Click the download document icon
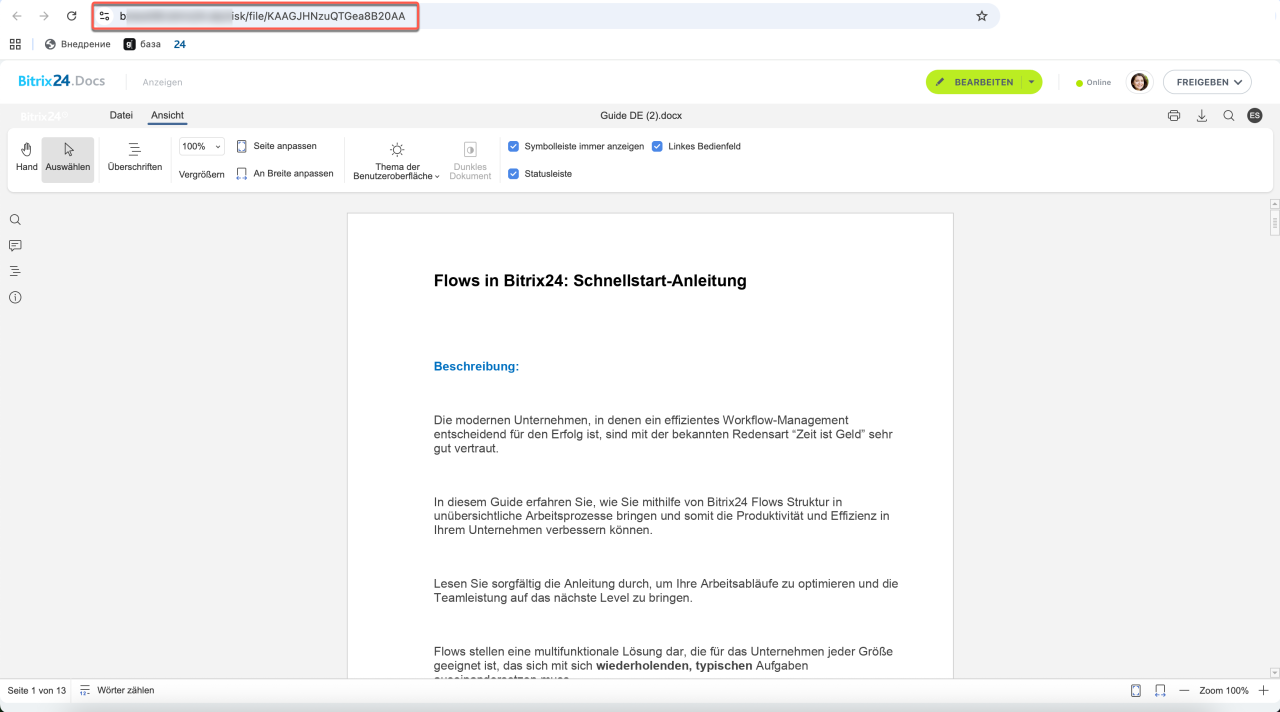This screenshot has width=1280, height=712. (1201, 116)
